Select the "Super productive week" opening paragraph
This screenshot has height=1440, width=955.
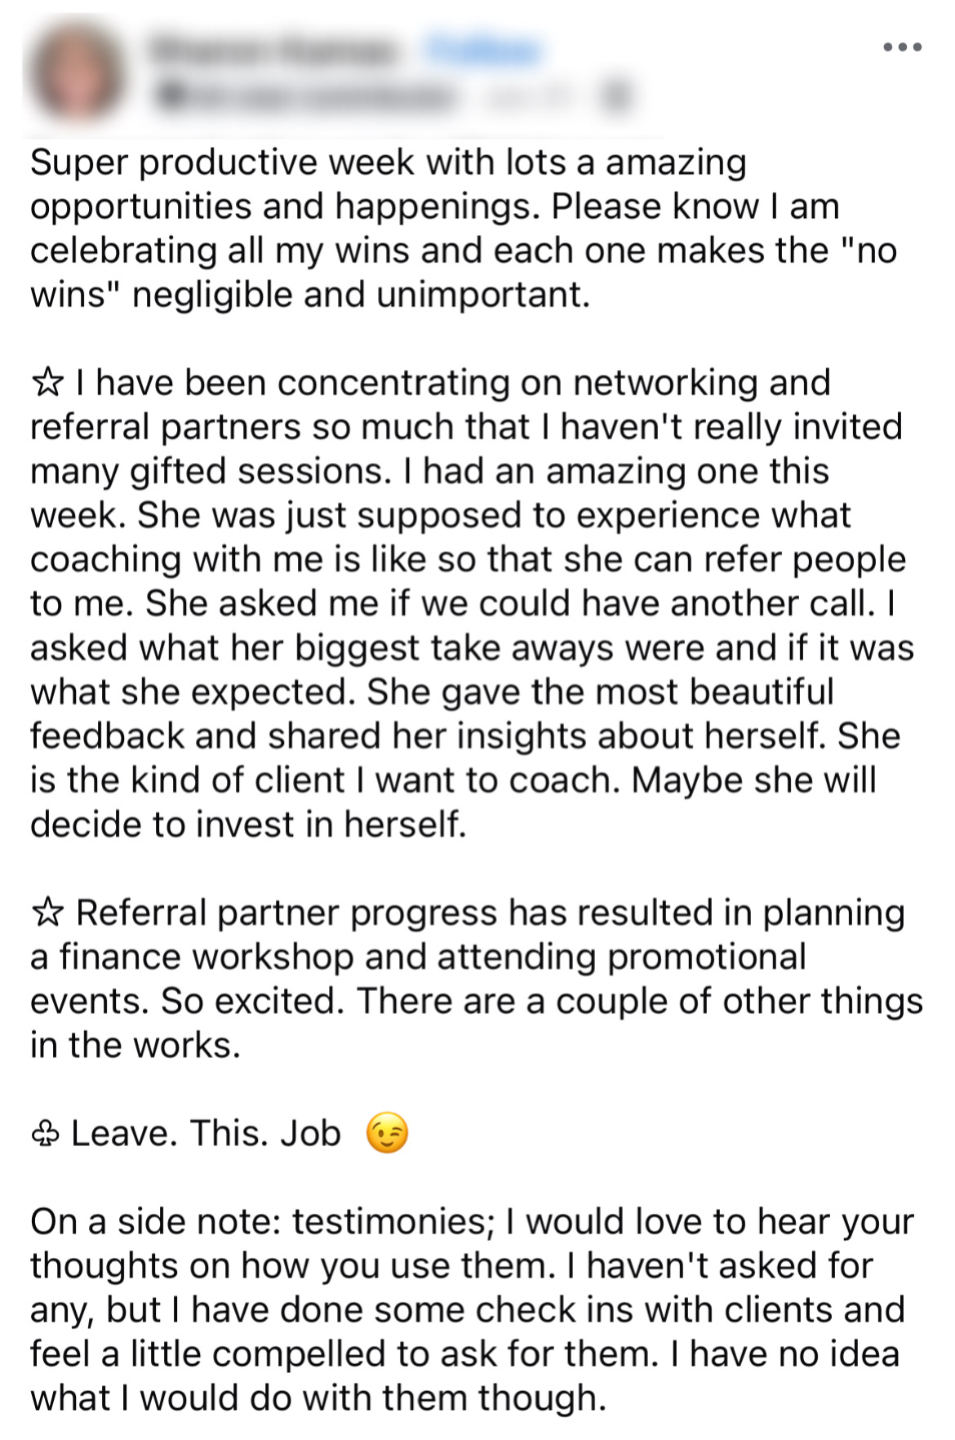pos(463,228)
